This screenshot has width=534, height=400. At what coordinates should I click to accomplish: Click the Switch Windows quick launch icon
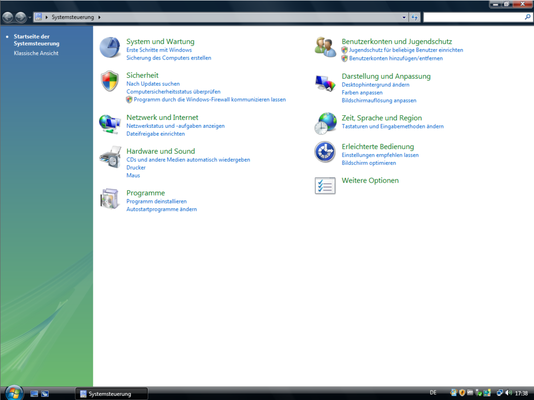tap(45, 394)
